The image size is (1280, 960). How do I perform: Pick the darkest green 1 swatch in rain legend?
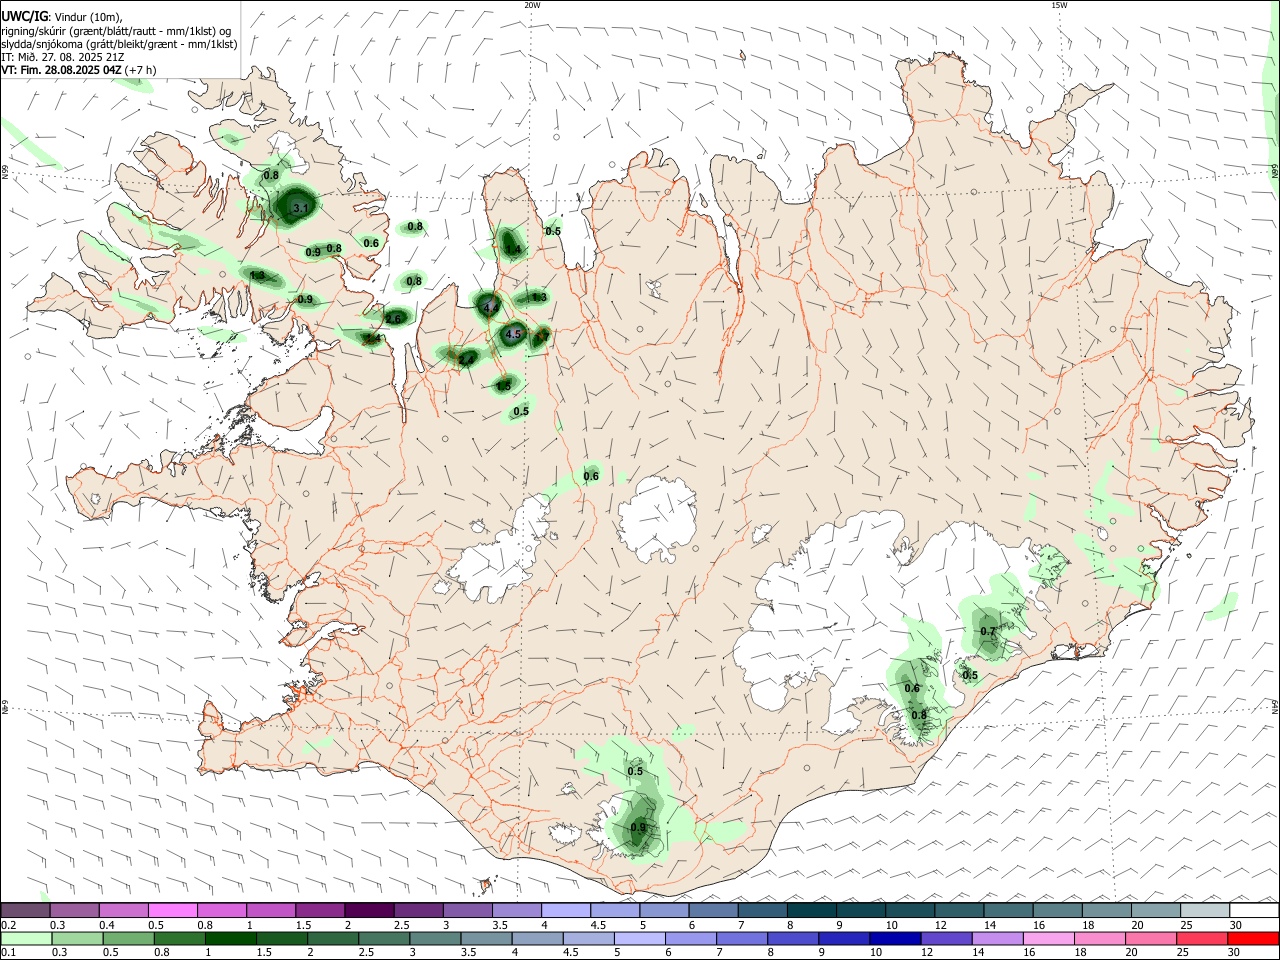pyautogui.click(x=230, y=938)
